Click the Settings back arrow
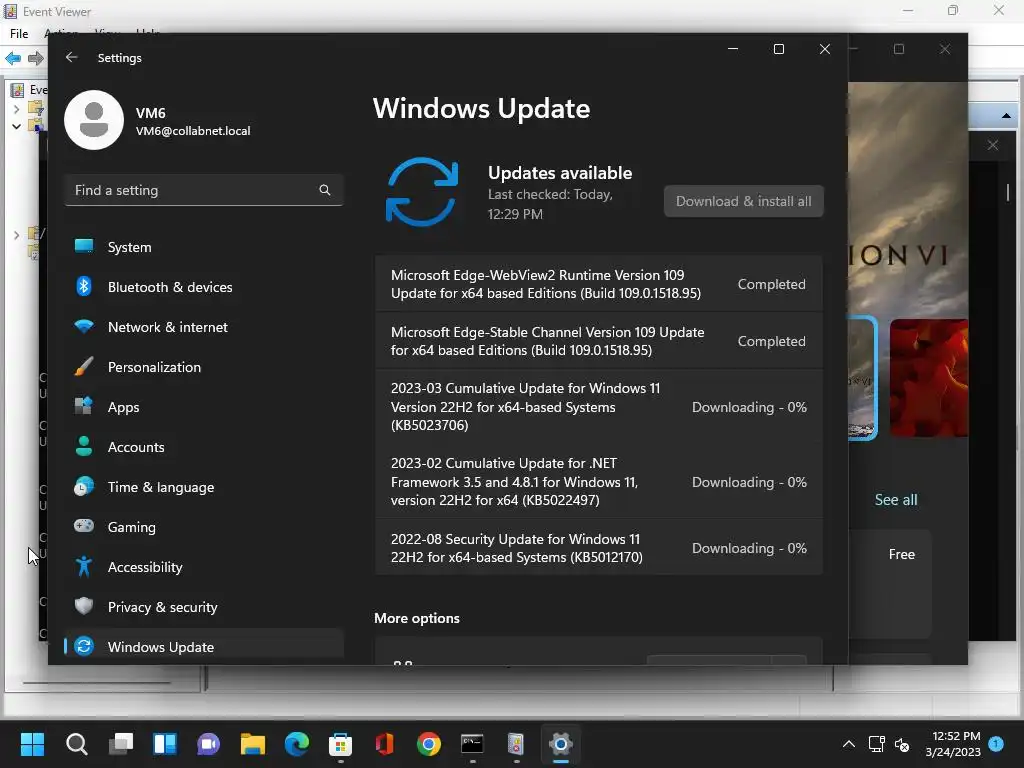This screenshot has width=1024, height=768. pos(71,57)
